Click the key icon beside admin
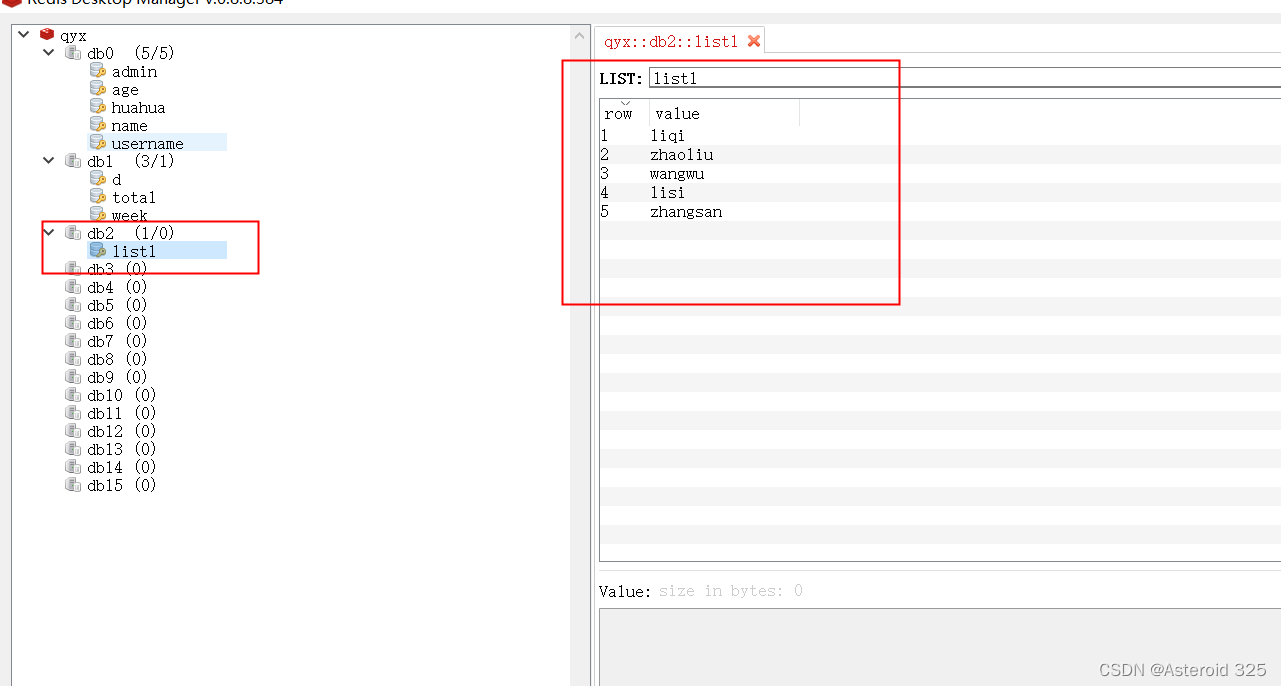Screen dimensions: 1281x686 (97, 71)
